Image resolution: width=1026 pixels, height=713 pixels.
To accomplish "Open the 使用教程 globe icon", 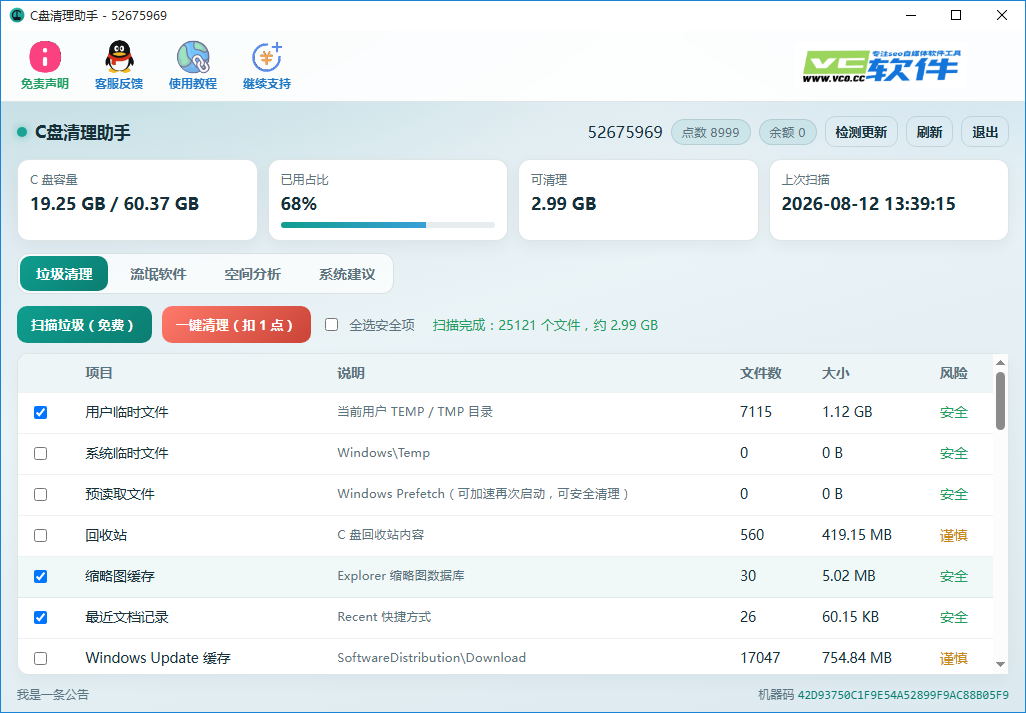I will [193, 57].
